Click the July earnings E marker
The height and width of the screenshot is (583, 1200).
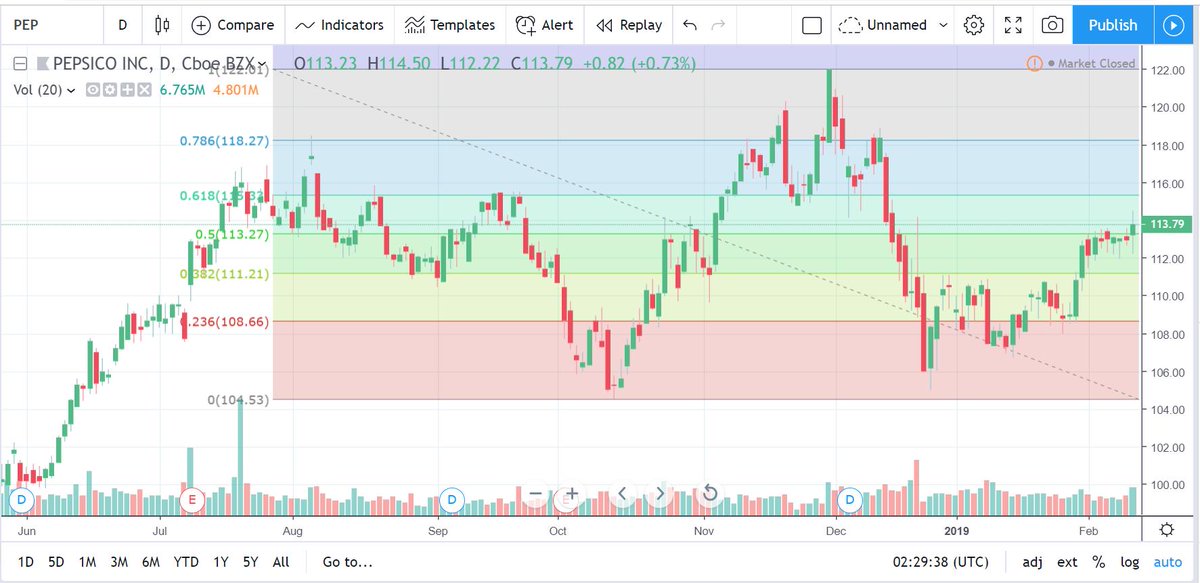pyautogui.click(x=191, y=498)
